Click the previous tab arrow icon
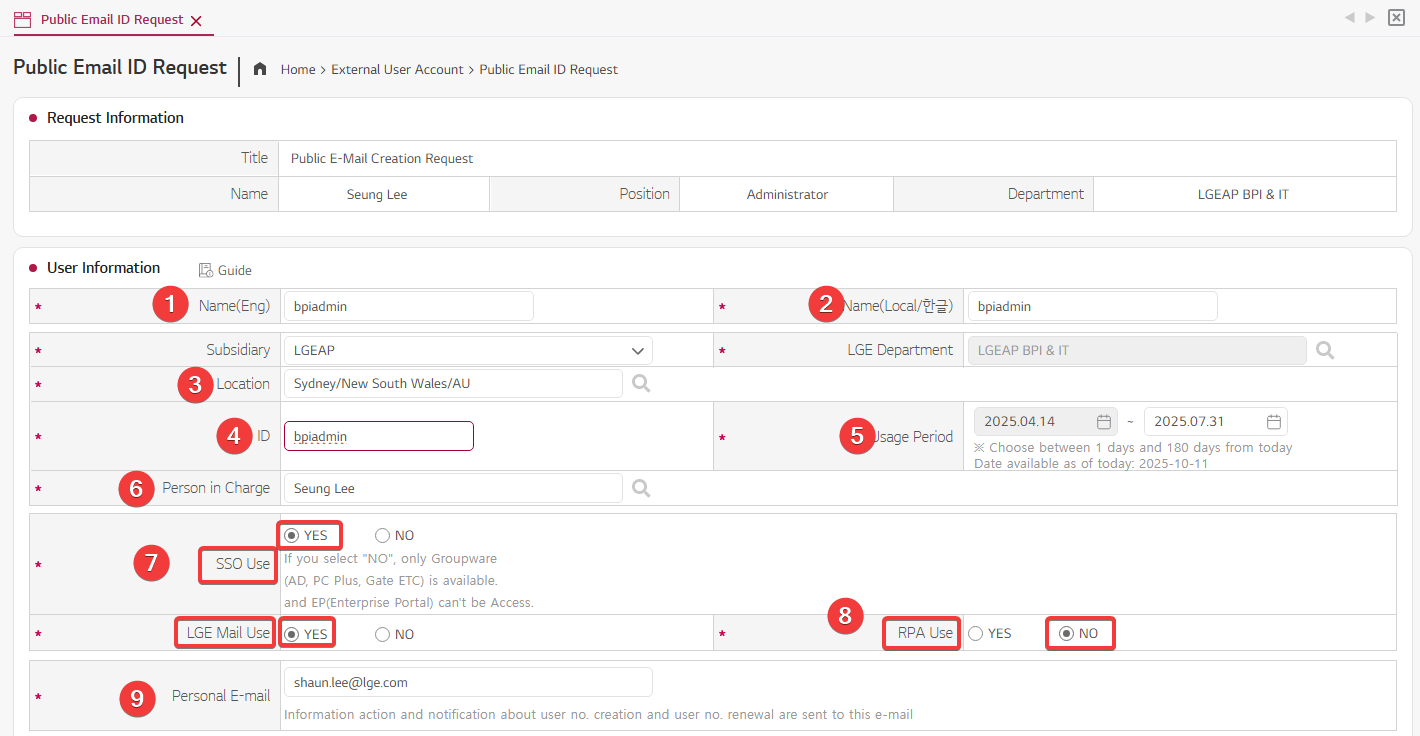Screen dimensions: 1420x736 1350,17
